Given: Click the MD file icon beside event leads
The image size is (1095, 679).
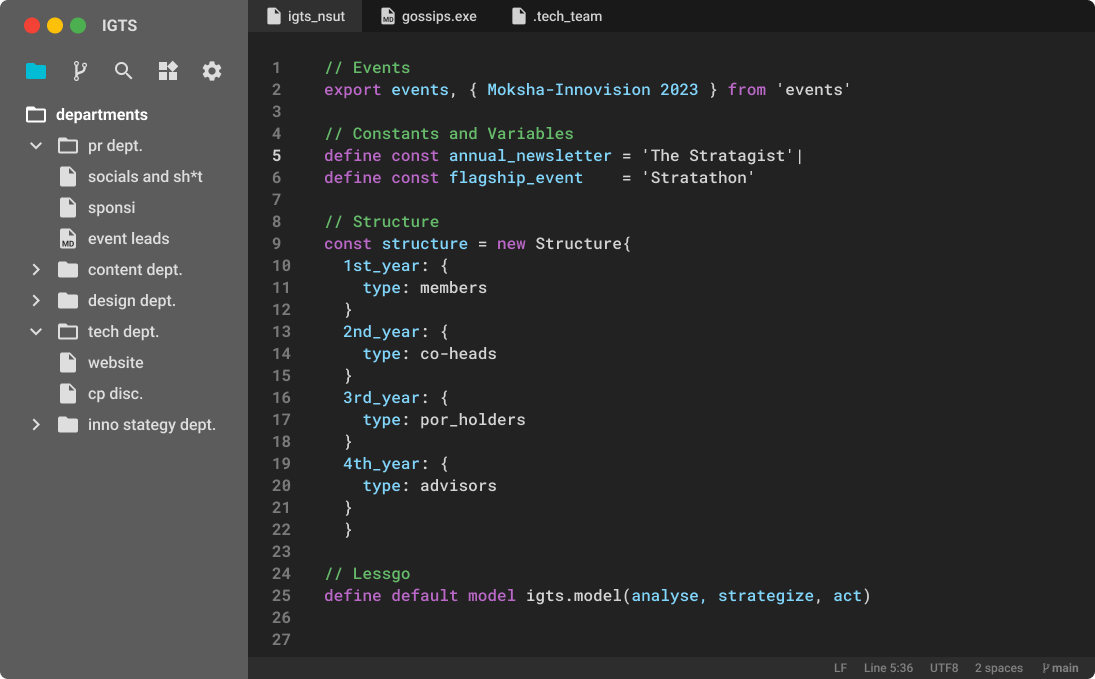Looking at the screenshot, I should (68, 239).
